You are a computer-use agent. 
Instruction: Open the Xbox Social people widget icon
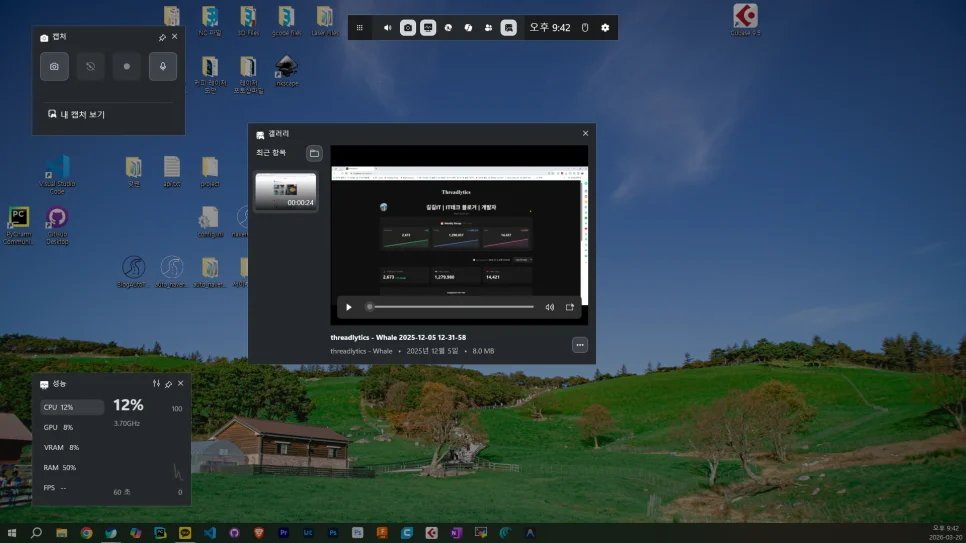click(489, 28)
